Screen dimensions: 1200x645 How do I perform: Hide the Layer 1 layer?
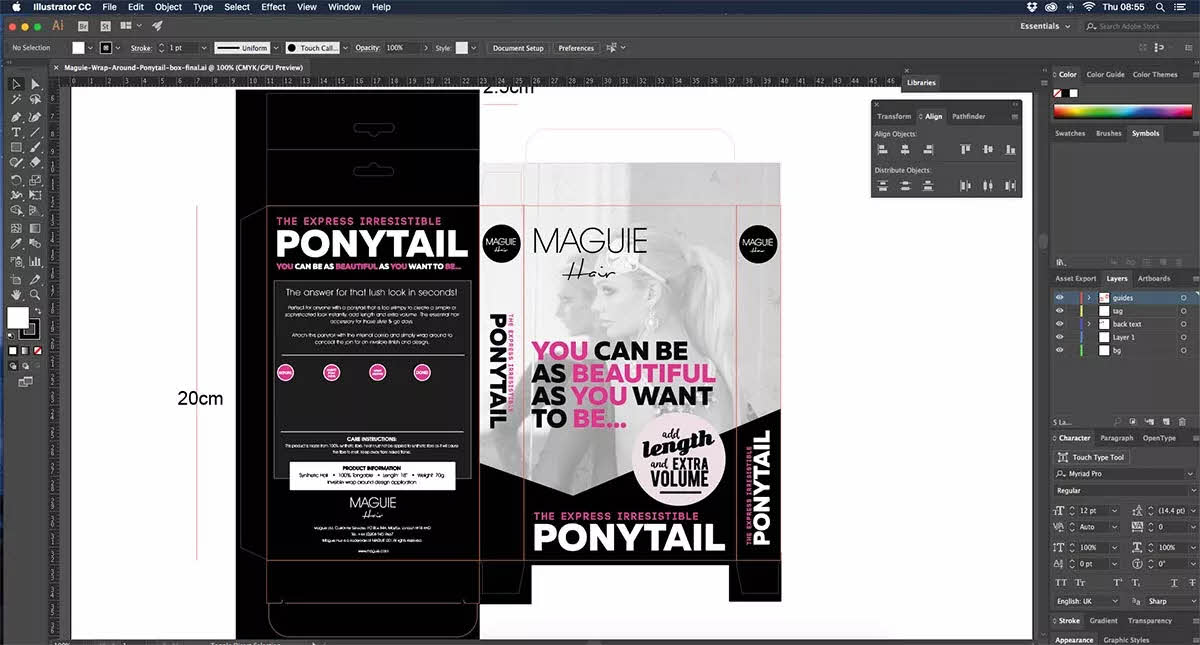click(x=1059, y=337)
